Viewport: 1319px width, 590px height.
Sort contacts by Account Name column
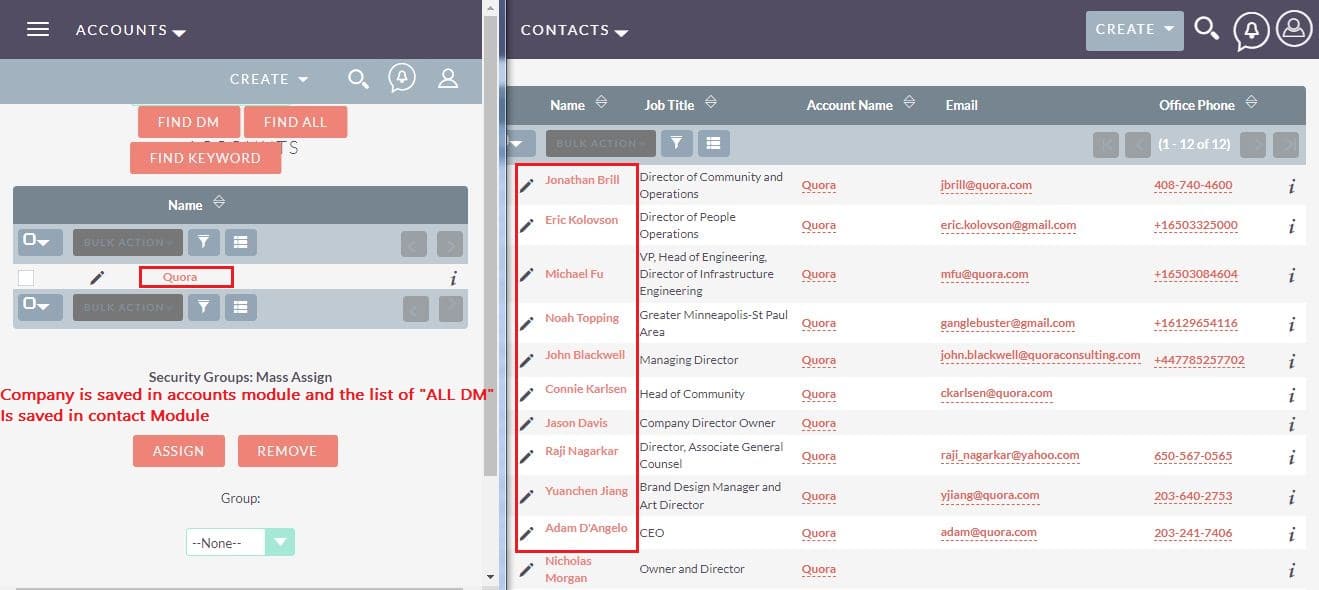point(909,104)
